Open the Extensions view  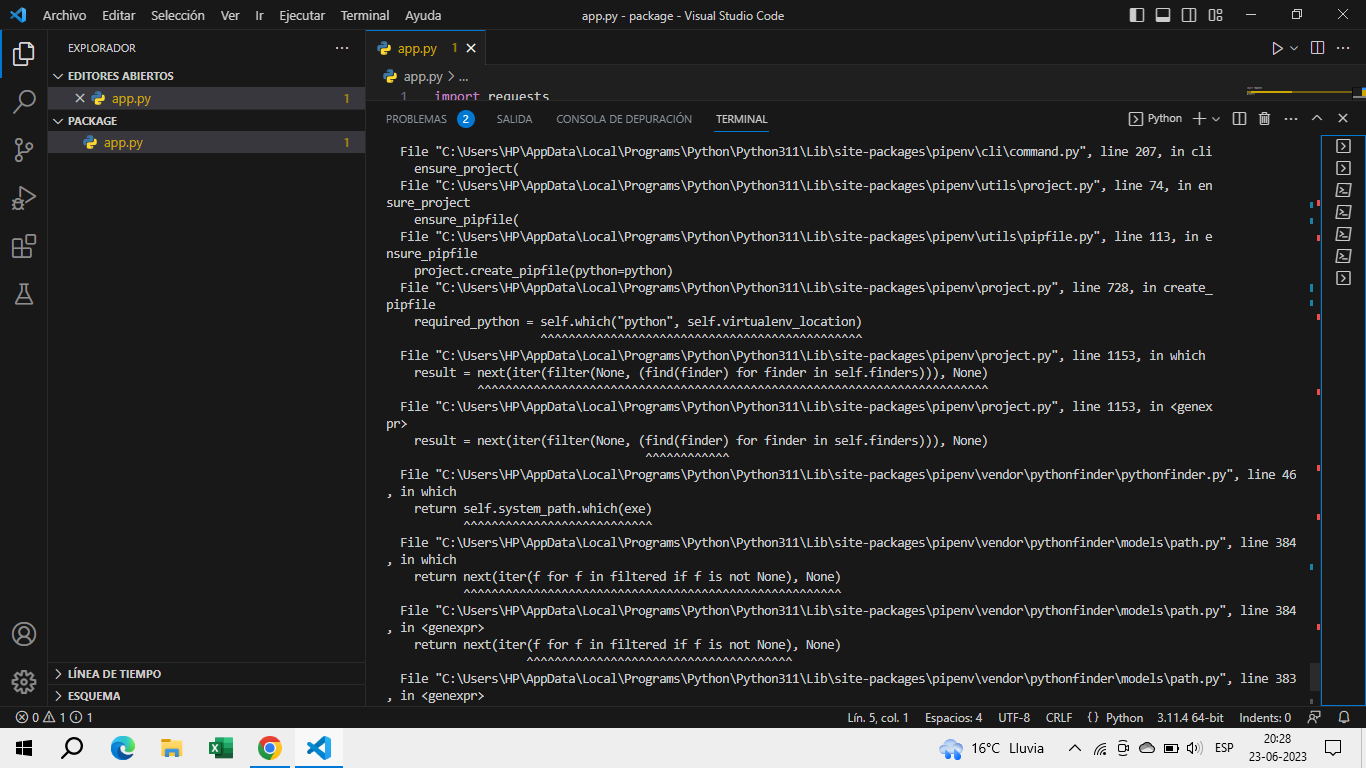coord(24,246)
